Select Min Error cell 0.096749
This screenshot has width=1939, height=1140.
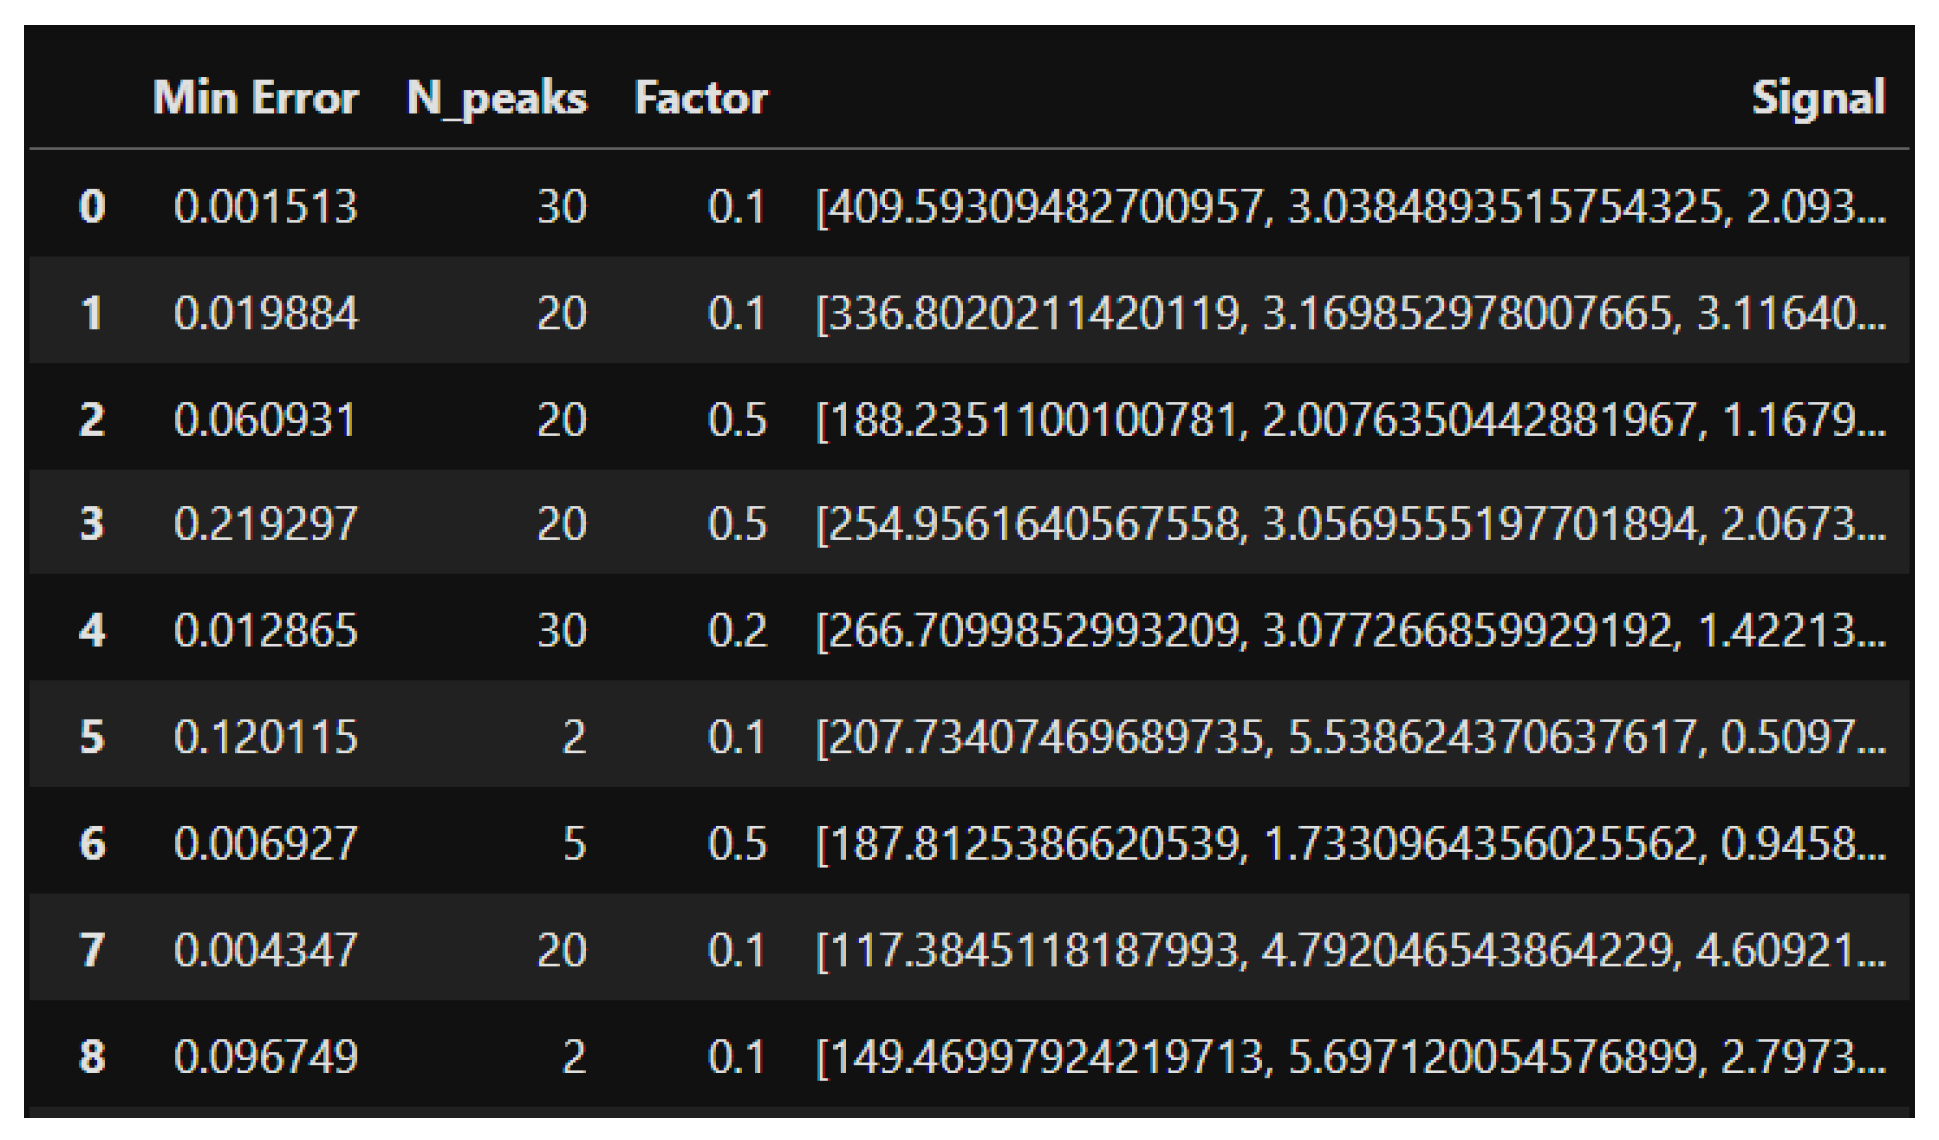point(265,1056)
